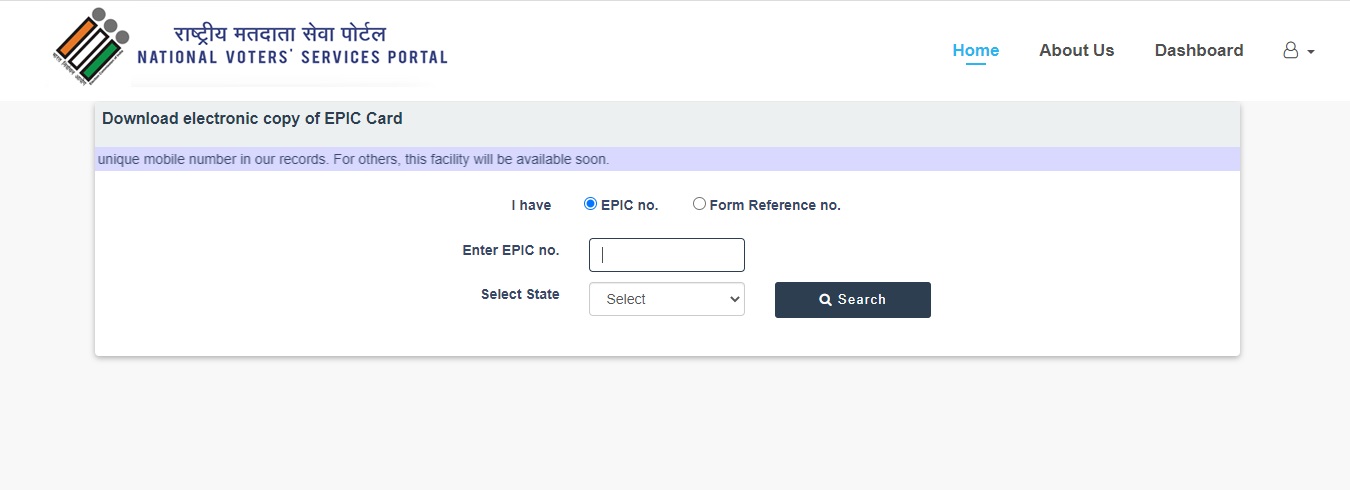Screen dimensions: 1350x490
Task: Select the Form Reference no. radio option
Action: click(699, 204)
